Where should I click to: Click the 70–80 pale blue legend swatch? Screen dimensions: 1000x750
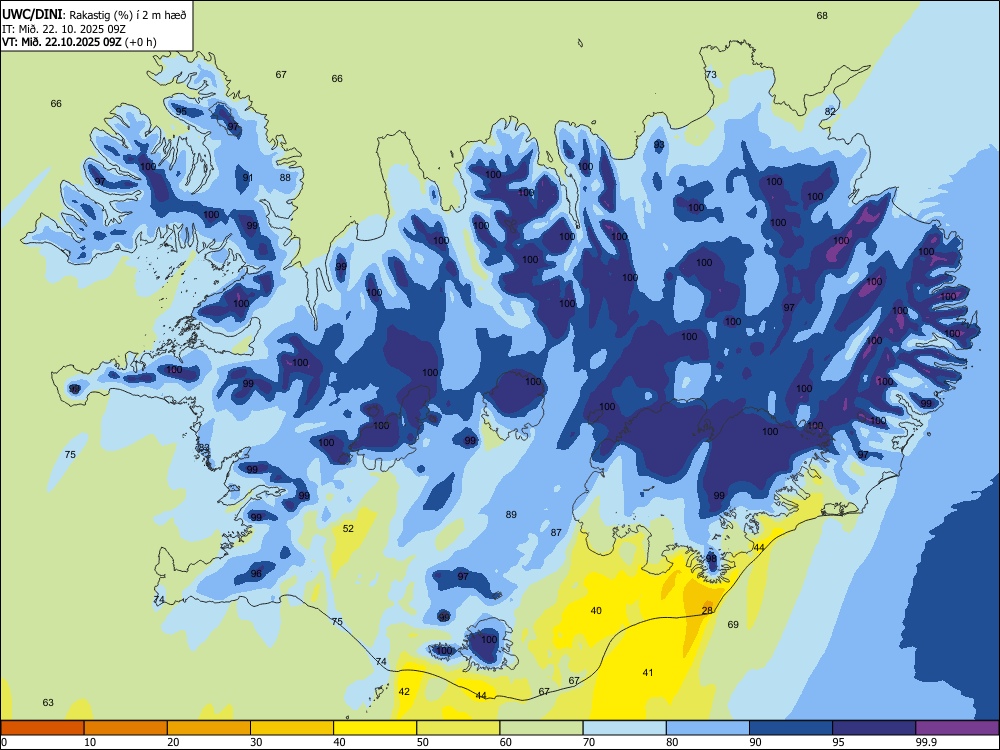[x=624, y=728]
